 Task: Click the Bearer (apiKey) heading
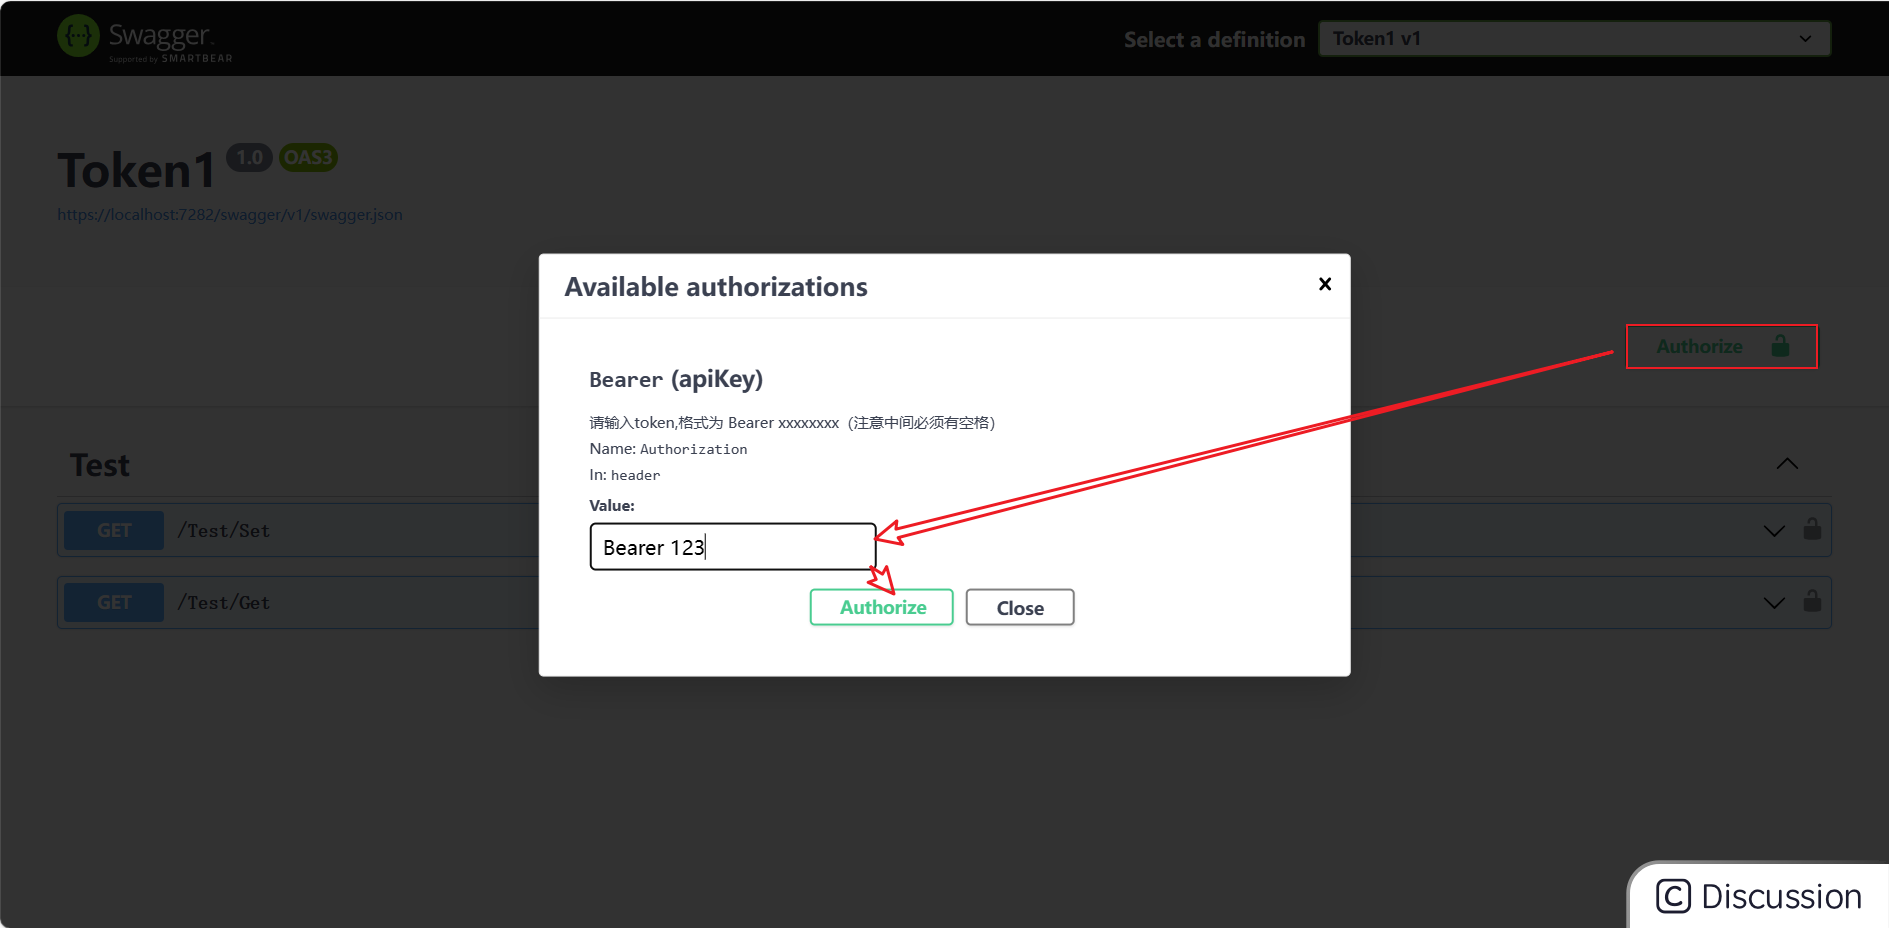click(x=676, y=379)
